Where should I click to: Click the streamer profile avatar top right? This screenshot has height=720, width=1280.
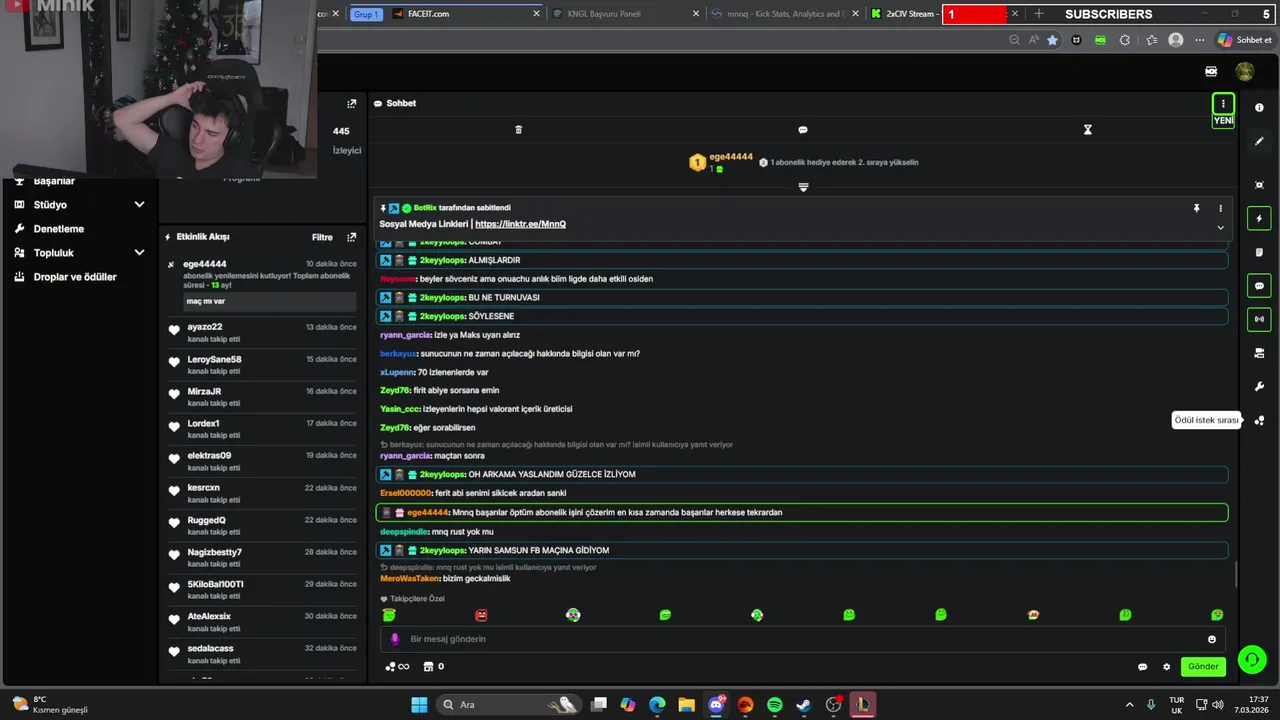1245,71
